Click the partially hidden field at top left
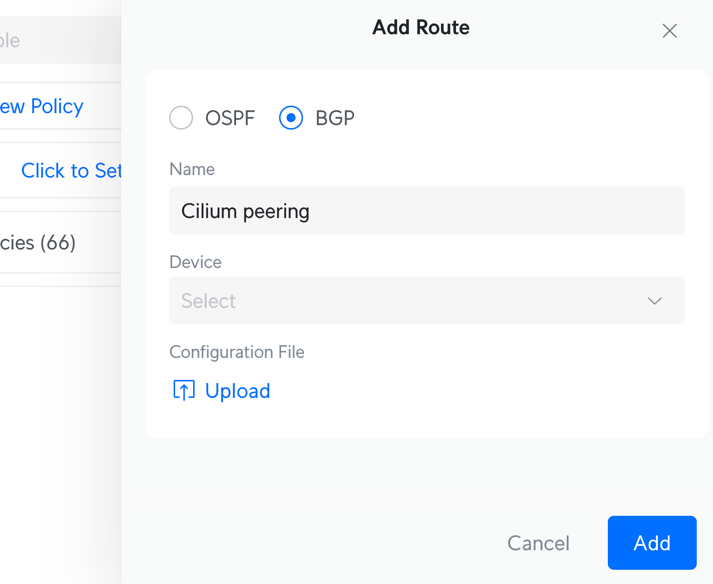Viewport: 713px width, 584px height. click(55, 41)
